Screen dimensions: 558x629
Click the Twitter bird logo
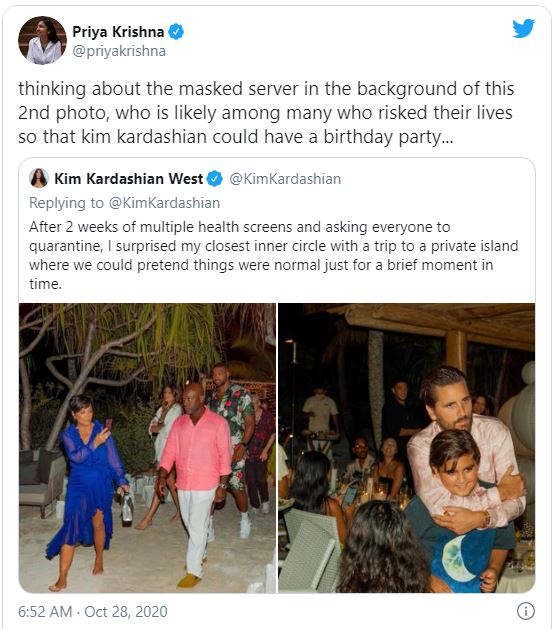[524, 28]
